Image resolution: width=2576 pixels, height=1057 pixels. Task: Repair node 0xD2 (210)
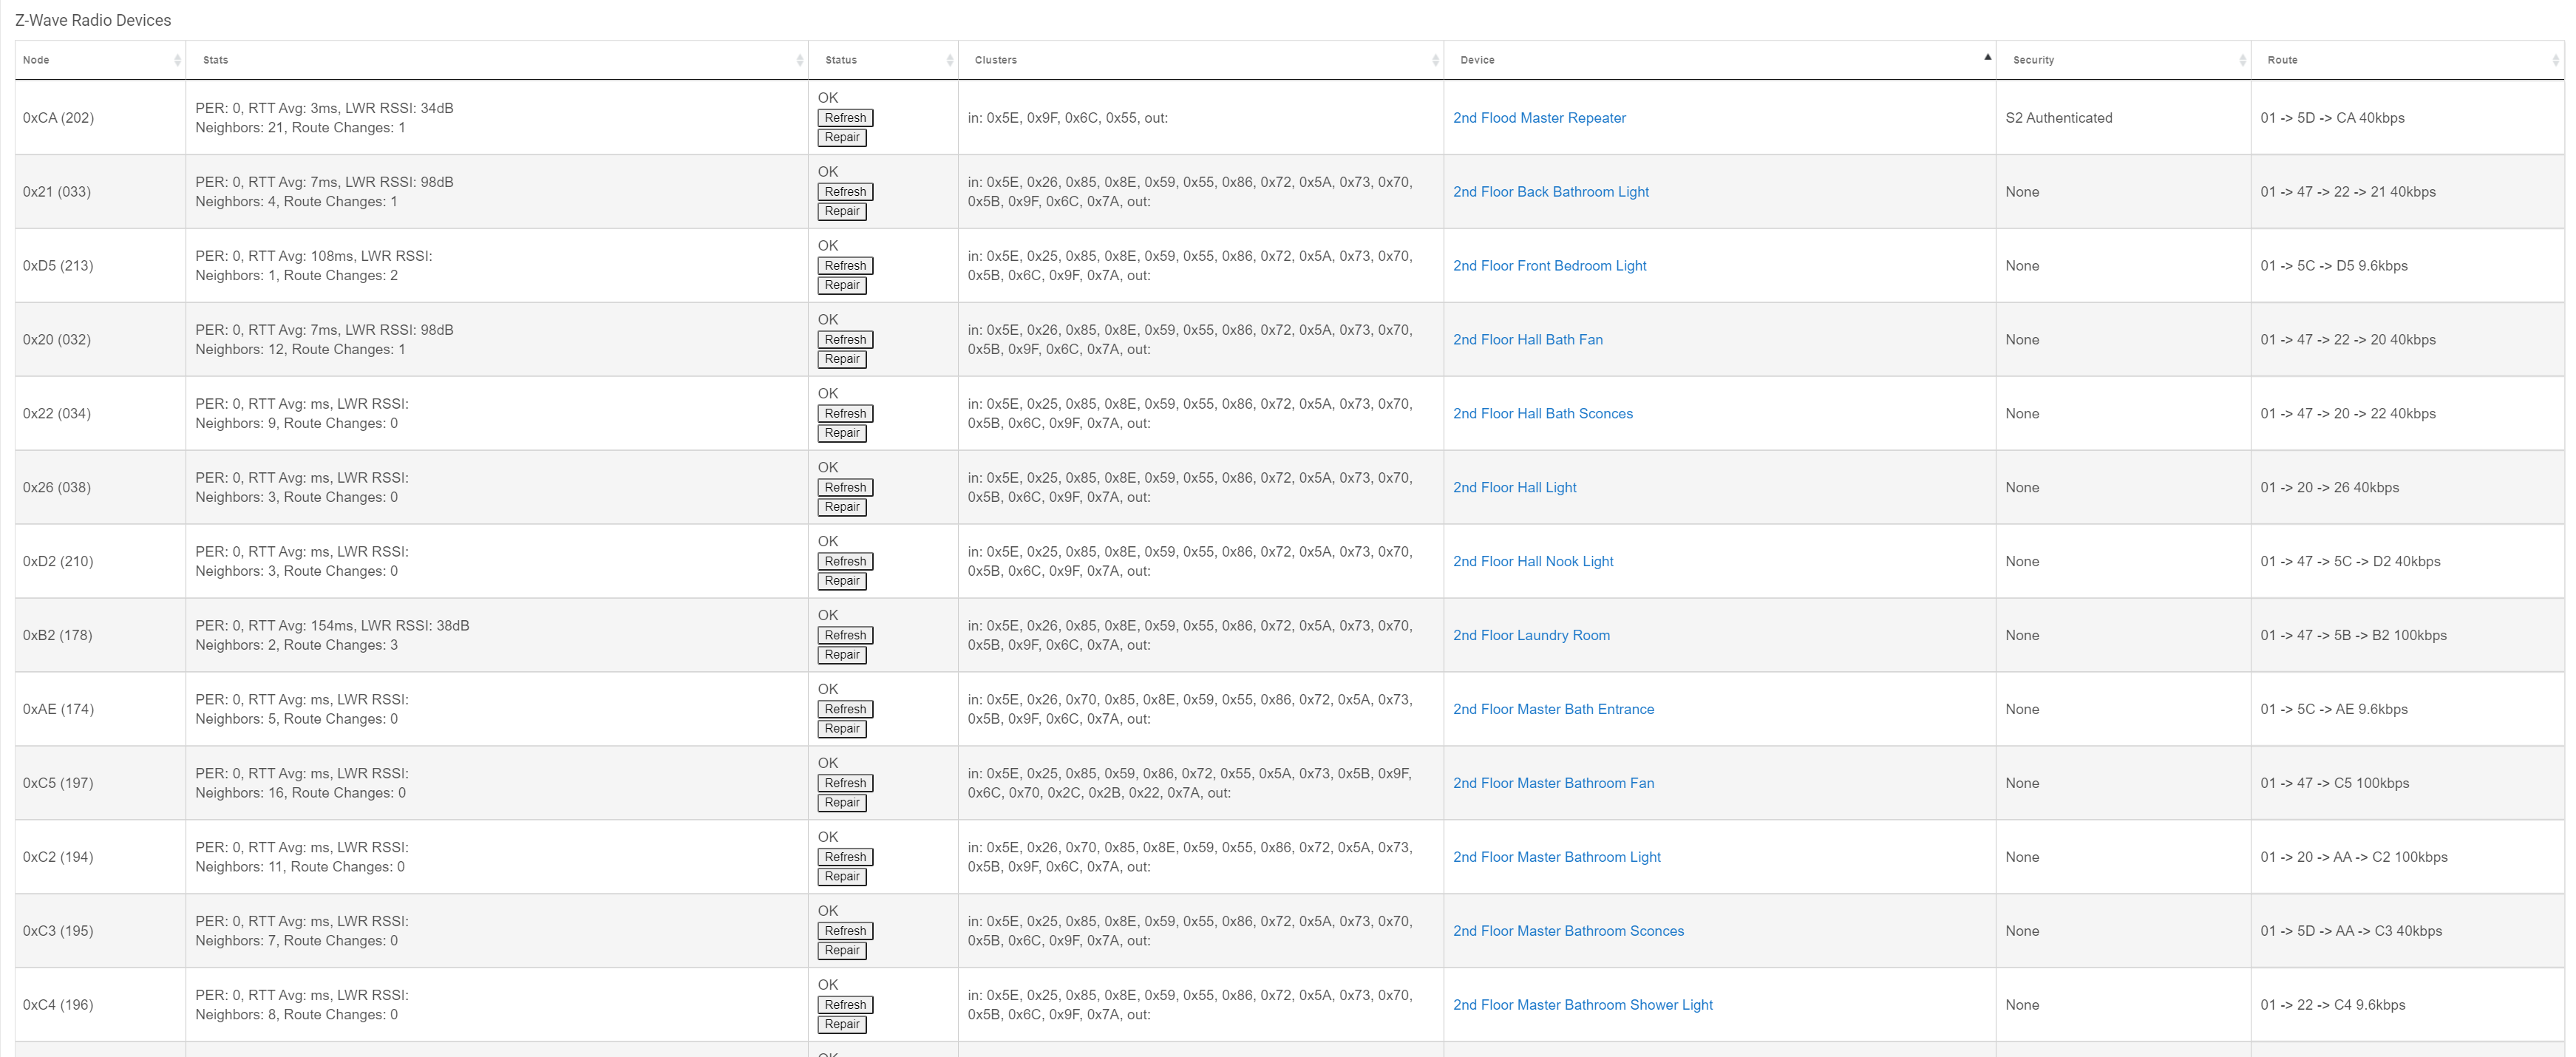pyautogui.click(x=842, y=582)
